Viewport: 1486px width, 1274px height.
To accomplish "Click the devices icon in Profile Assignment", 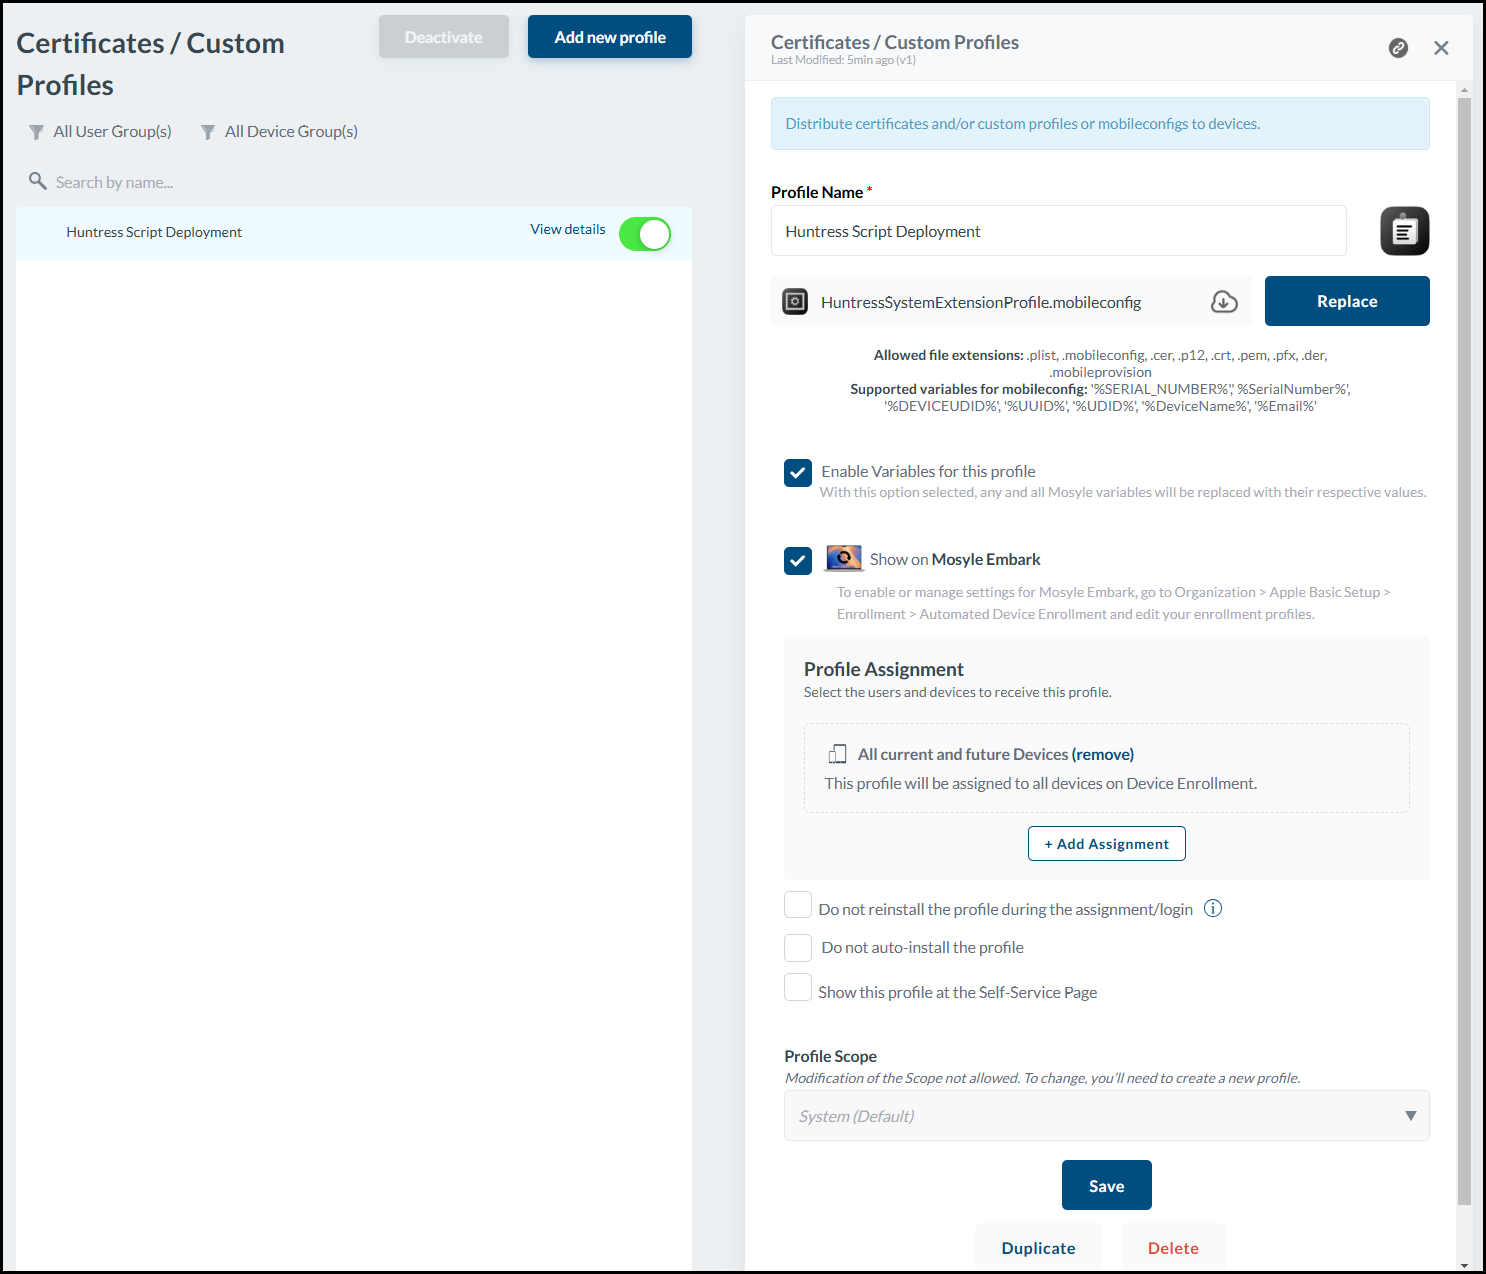I will click(x=838, y=754).
